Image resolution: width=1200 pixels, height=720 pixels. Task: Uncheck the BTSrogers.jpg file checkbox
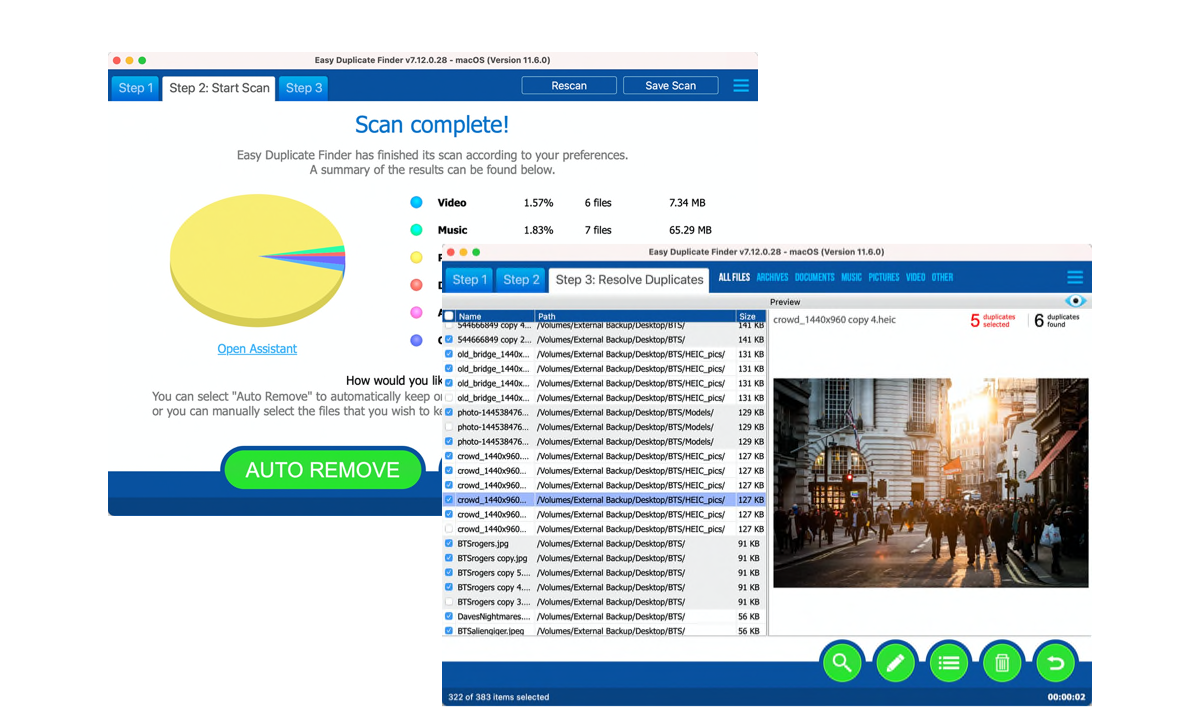tap(449, 544)
